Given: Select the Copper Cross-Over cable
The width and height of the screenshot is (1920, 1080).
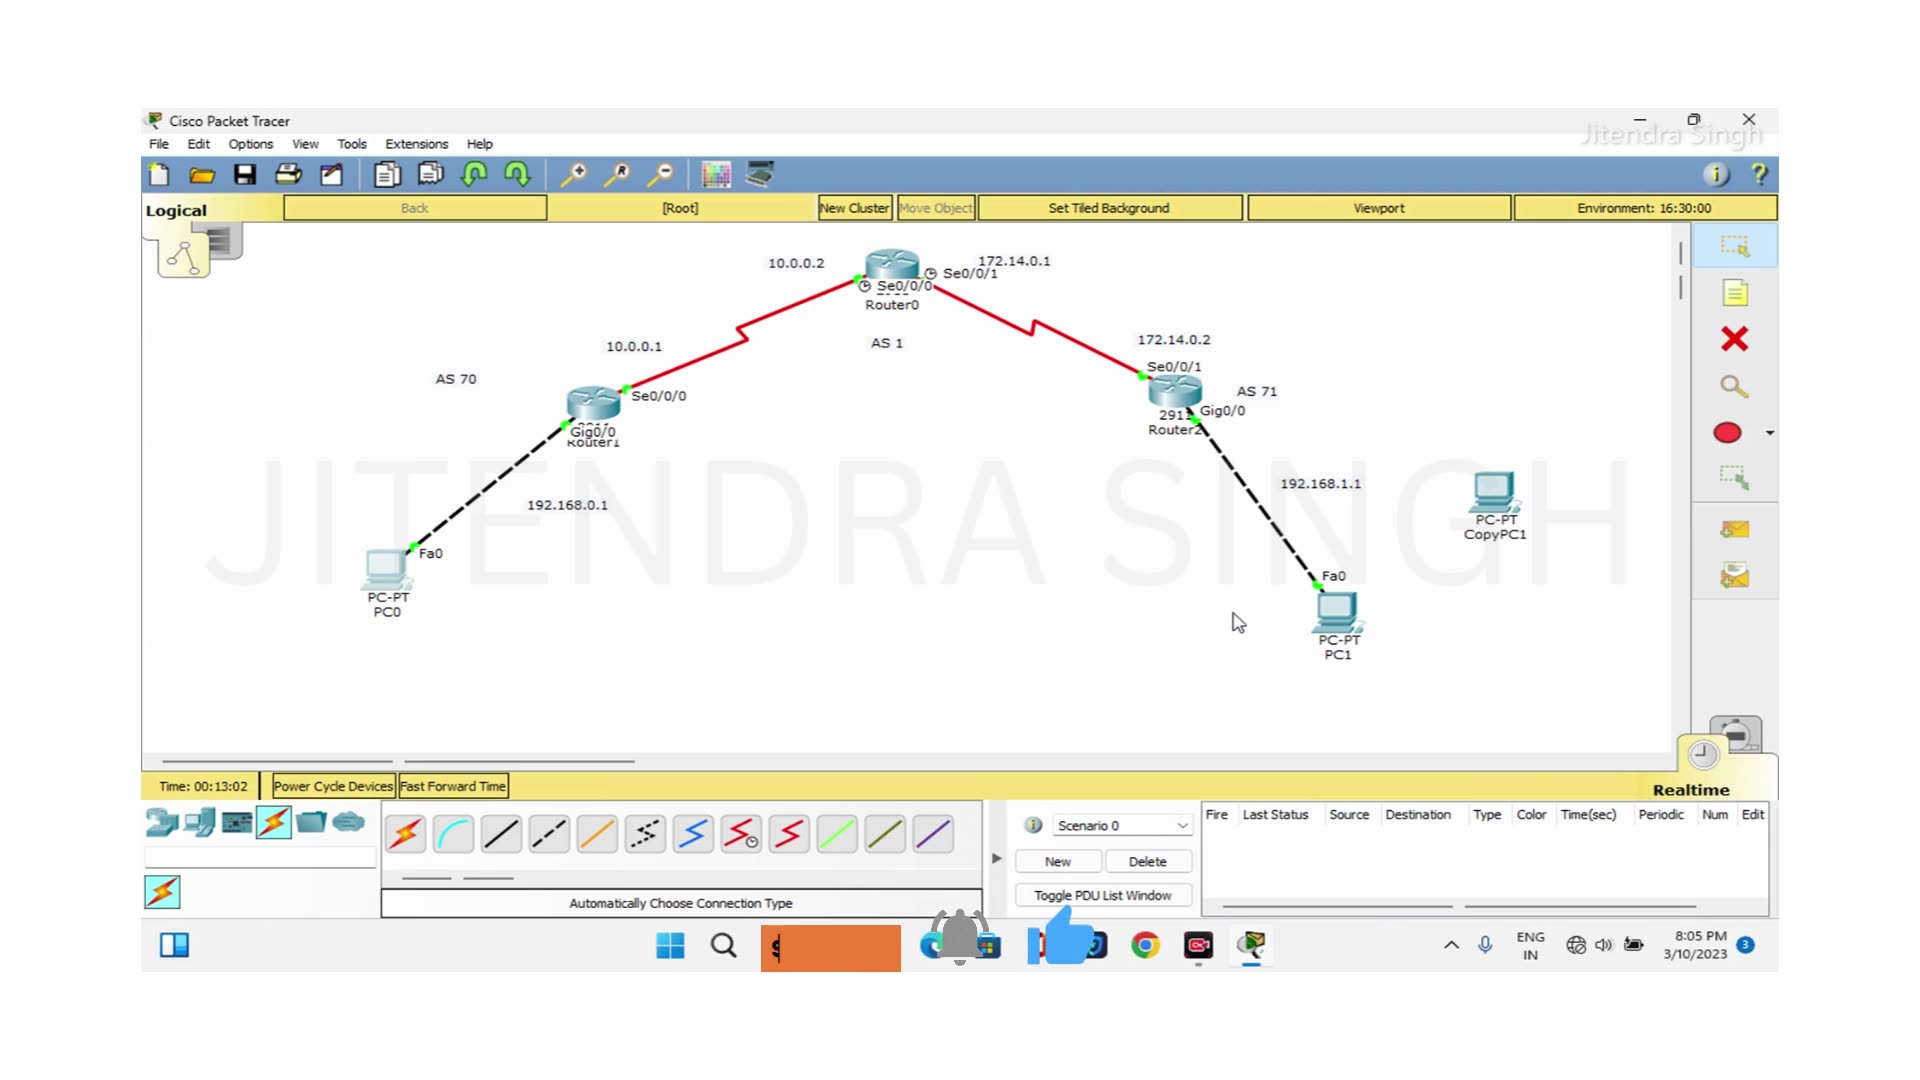Looking at the screenshot, I should [x=549, y=834].
